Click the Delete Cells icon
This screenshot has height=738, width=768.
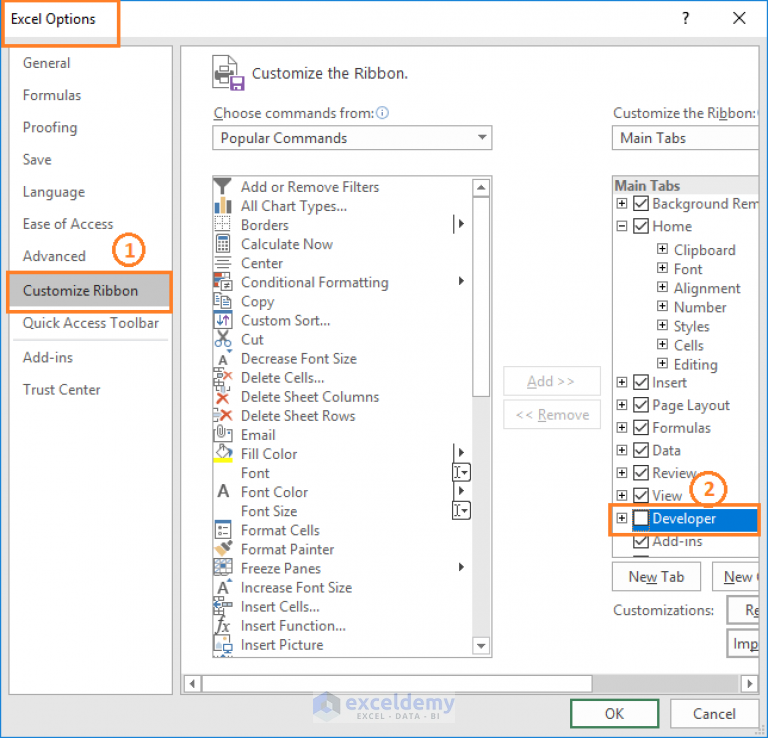click(222, 378)
